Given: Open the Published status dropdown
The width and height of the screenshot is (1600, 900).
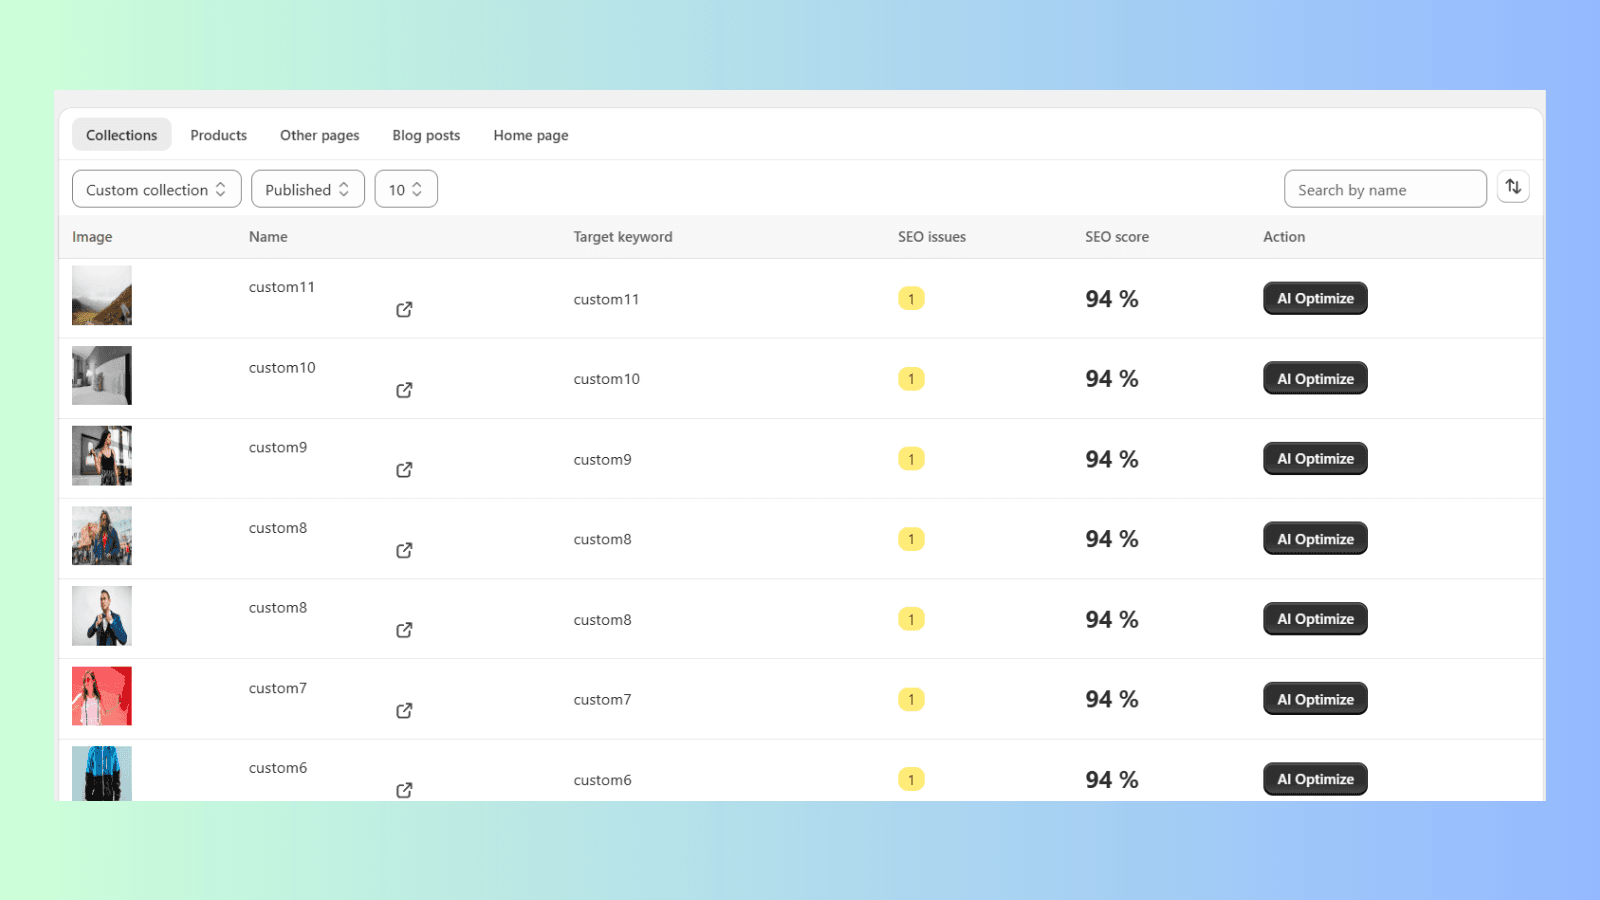Looking at the screenshot, I should click(308, 189).
